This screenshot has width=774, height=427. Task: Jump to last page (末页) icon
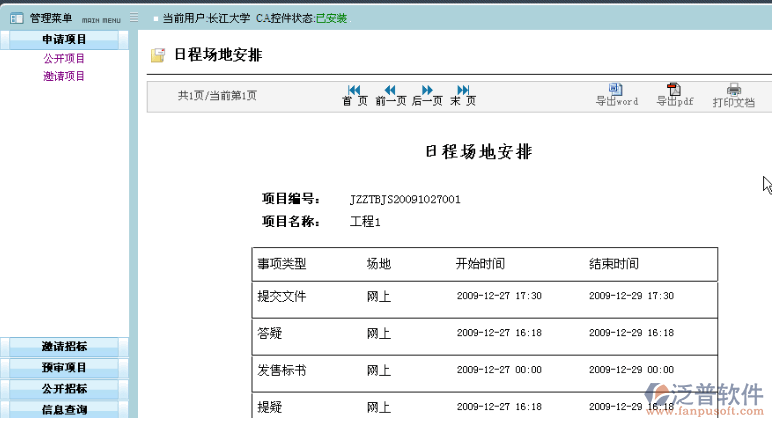(x=463, y=90)
